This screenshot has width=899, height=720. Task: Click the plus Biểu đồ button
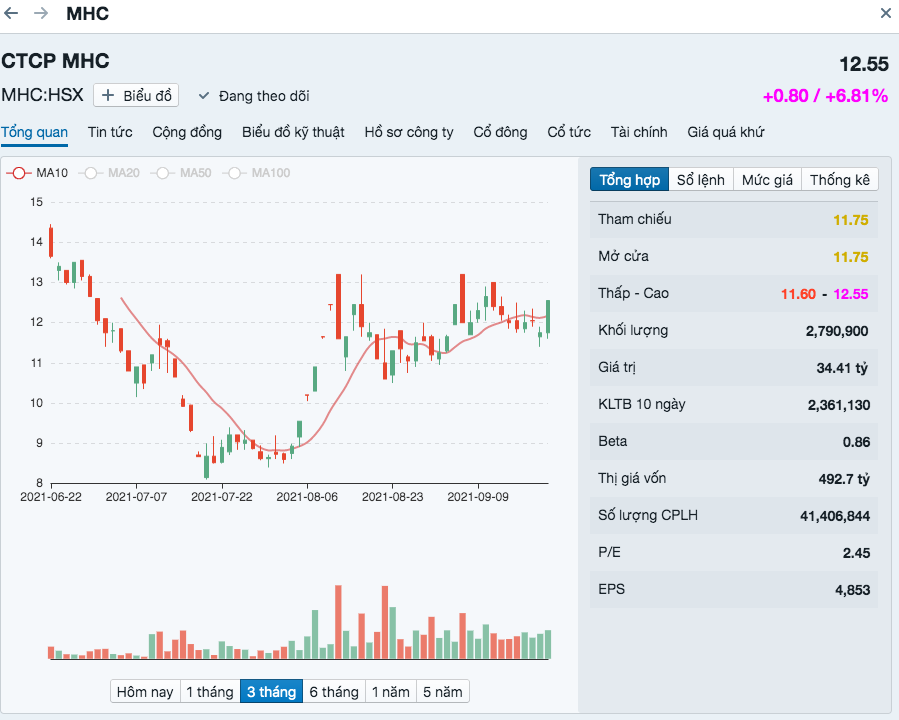point(137,96)
